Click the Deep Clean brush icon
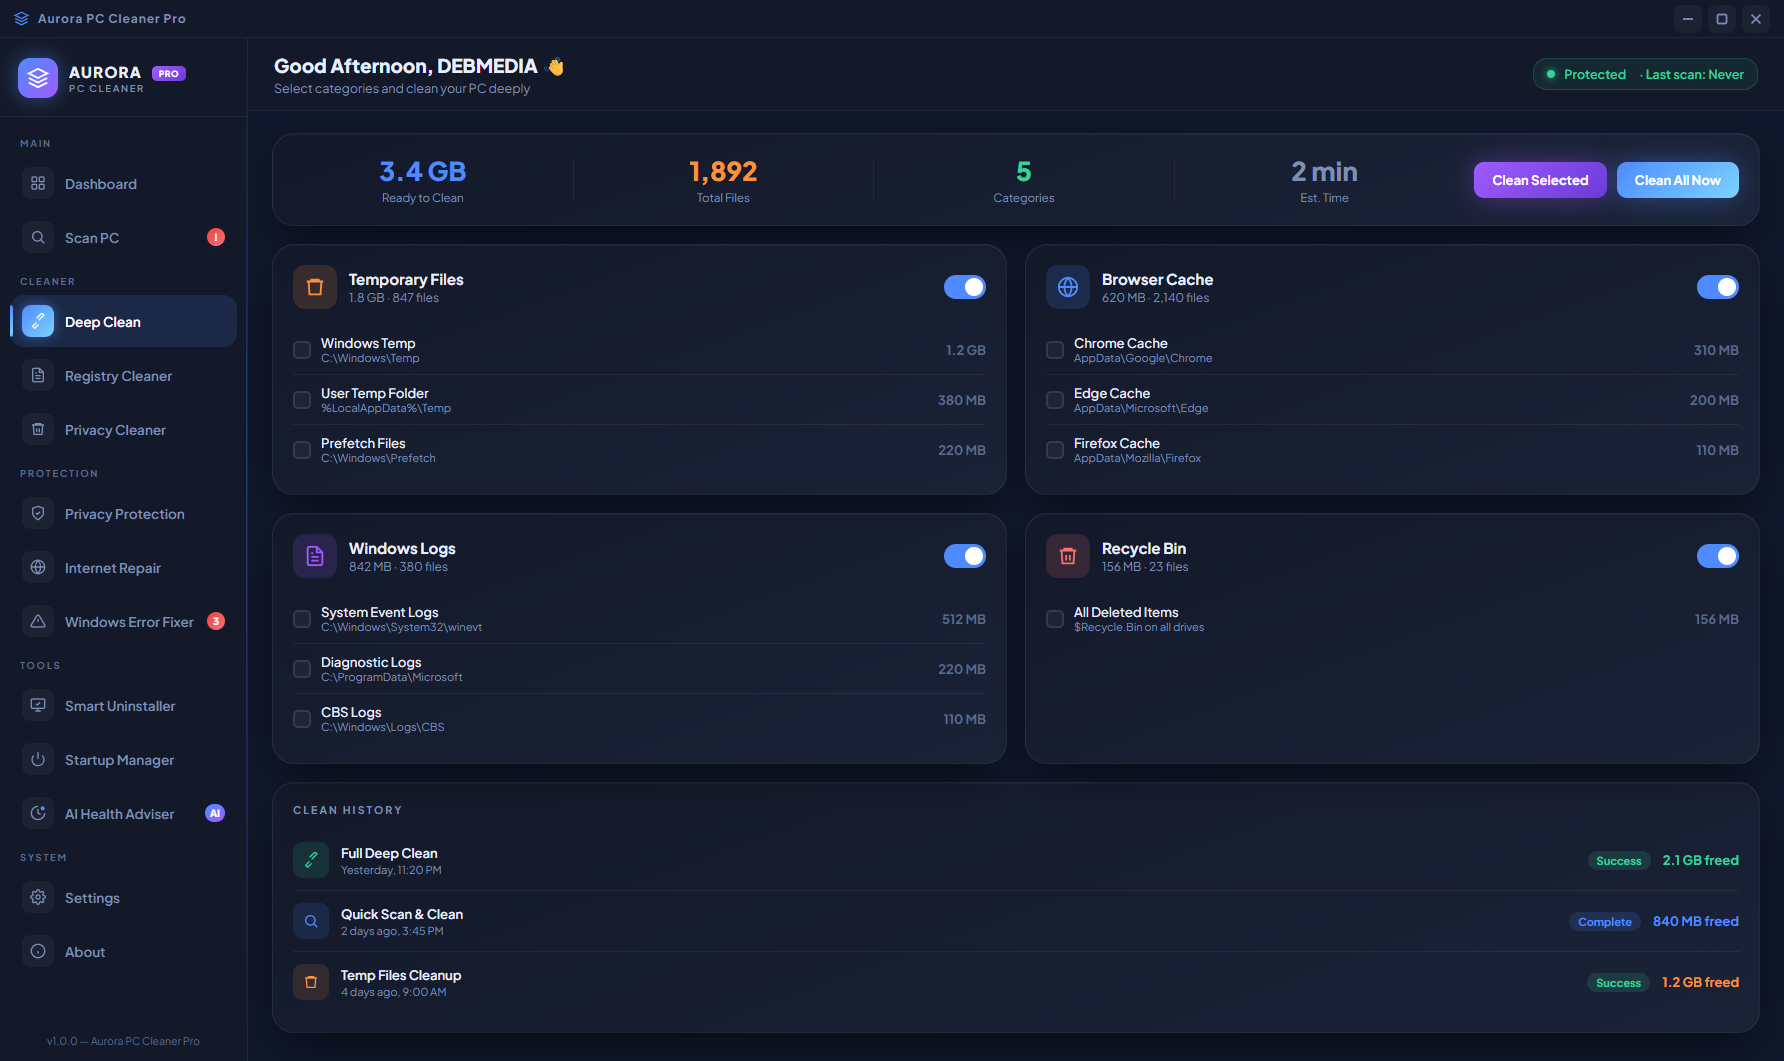This screenshot has height=1061, width=1784. click(x=38, y=322)
